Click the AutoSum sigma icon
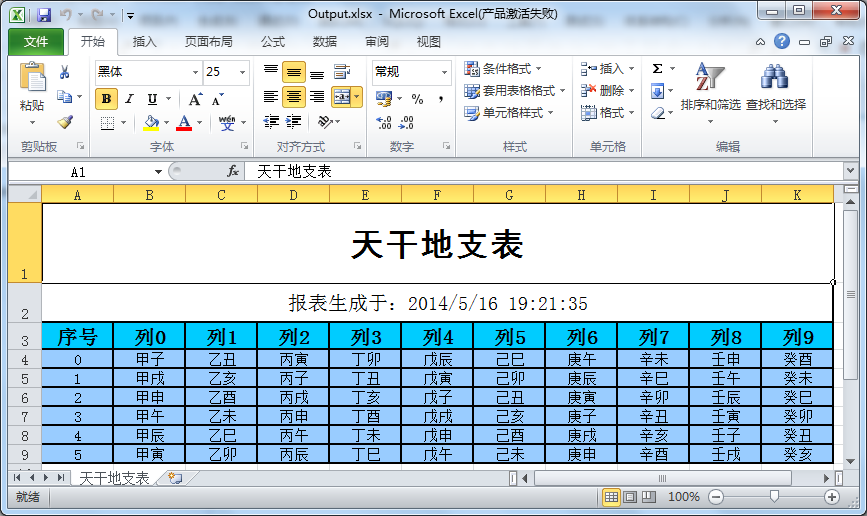The height and width of the screenshot is (516, 867). [x=657, y=69]
